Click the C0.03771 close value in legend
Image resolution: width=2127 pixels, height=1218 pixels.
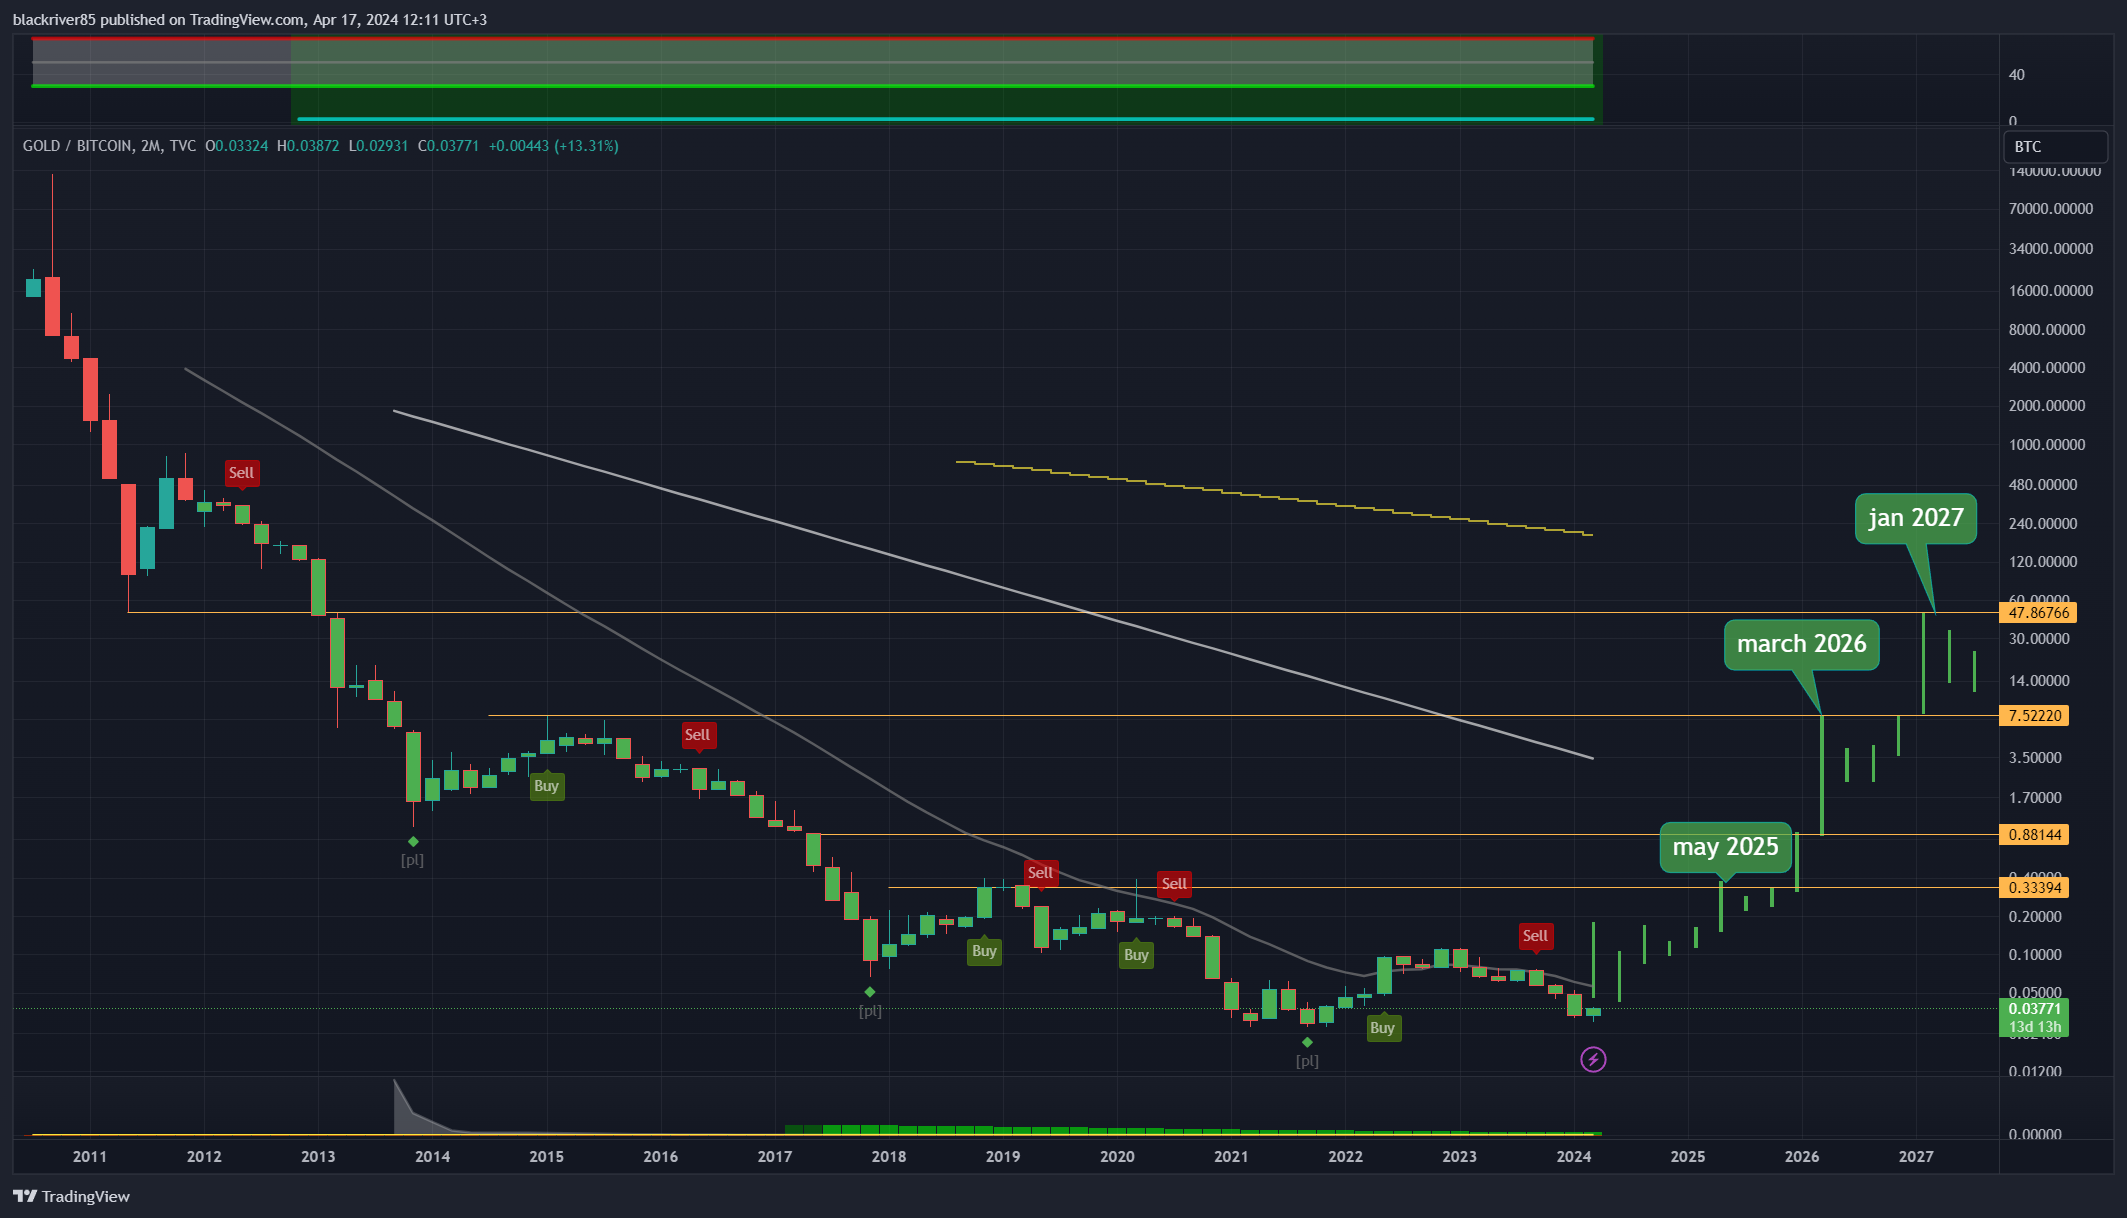[448, 146]
